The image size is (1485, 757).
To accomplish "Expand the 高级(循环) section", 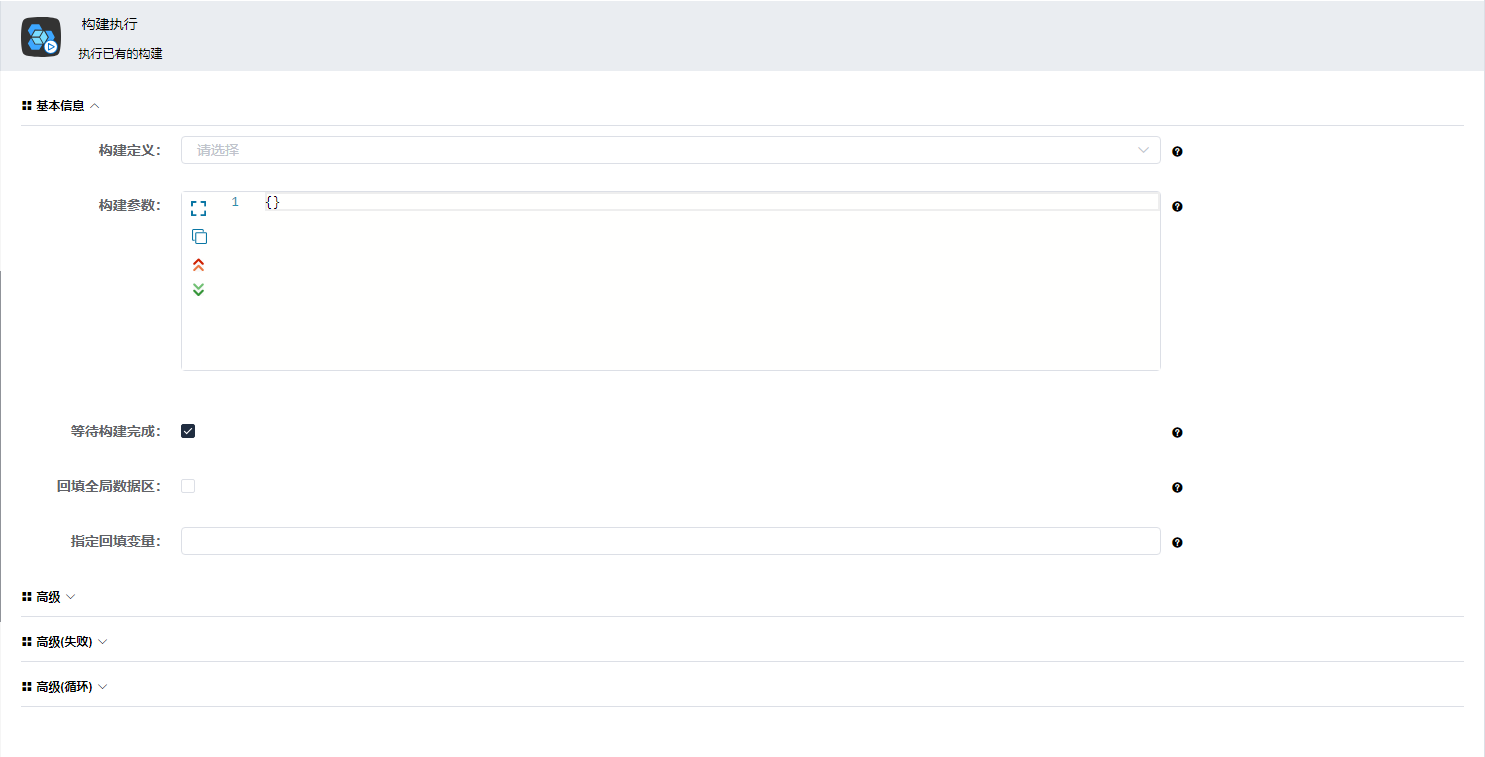I will [x=65, y=687].
